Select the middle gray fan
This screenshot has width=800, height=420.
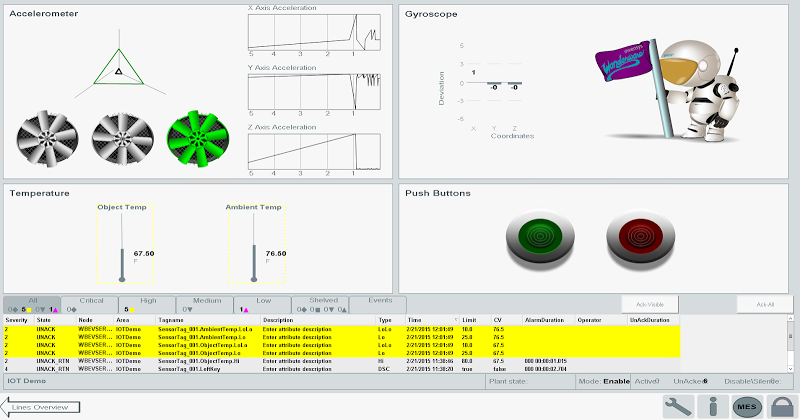(122, 137)
